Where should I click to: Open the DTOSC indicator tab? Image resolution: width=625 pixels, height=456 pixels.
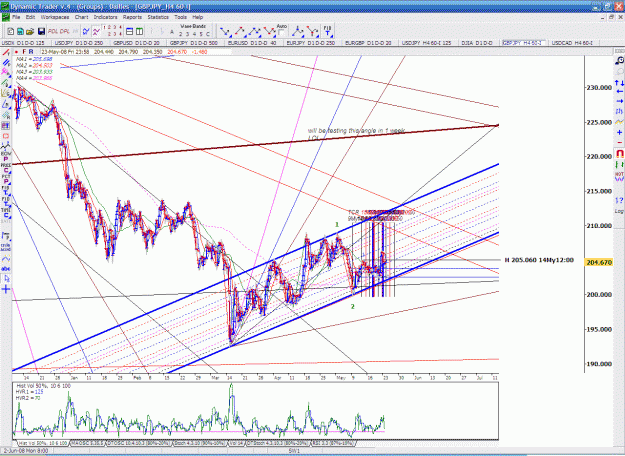(x=138, y=443)
